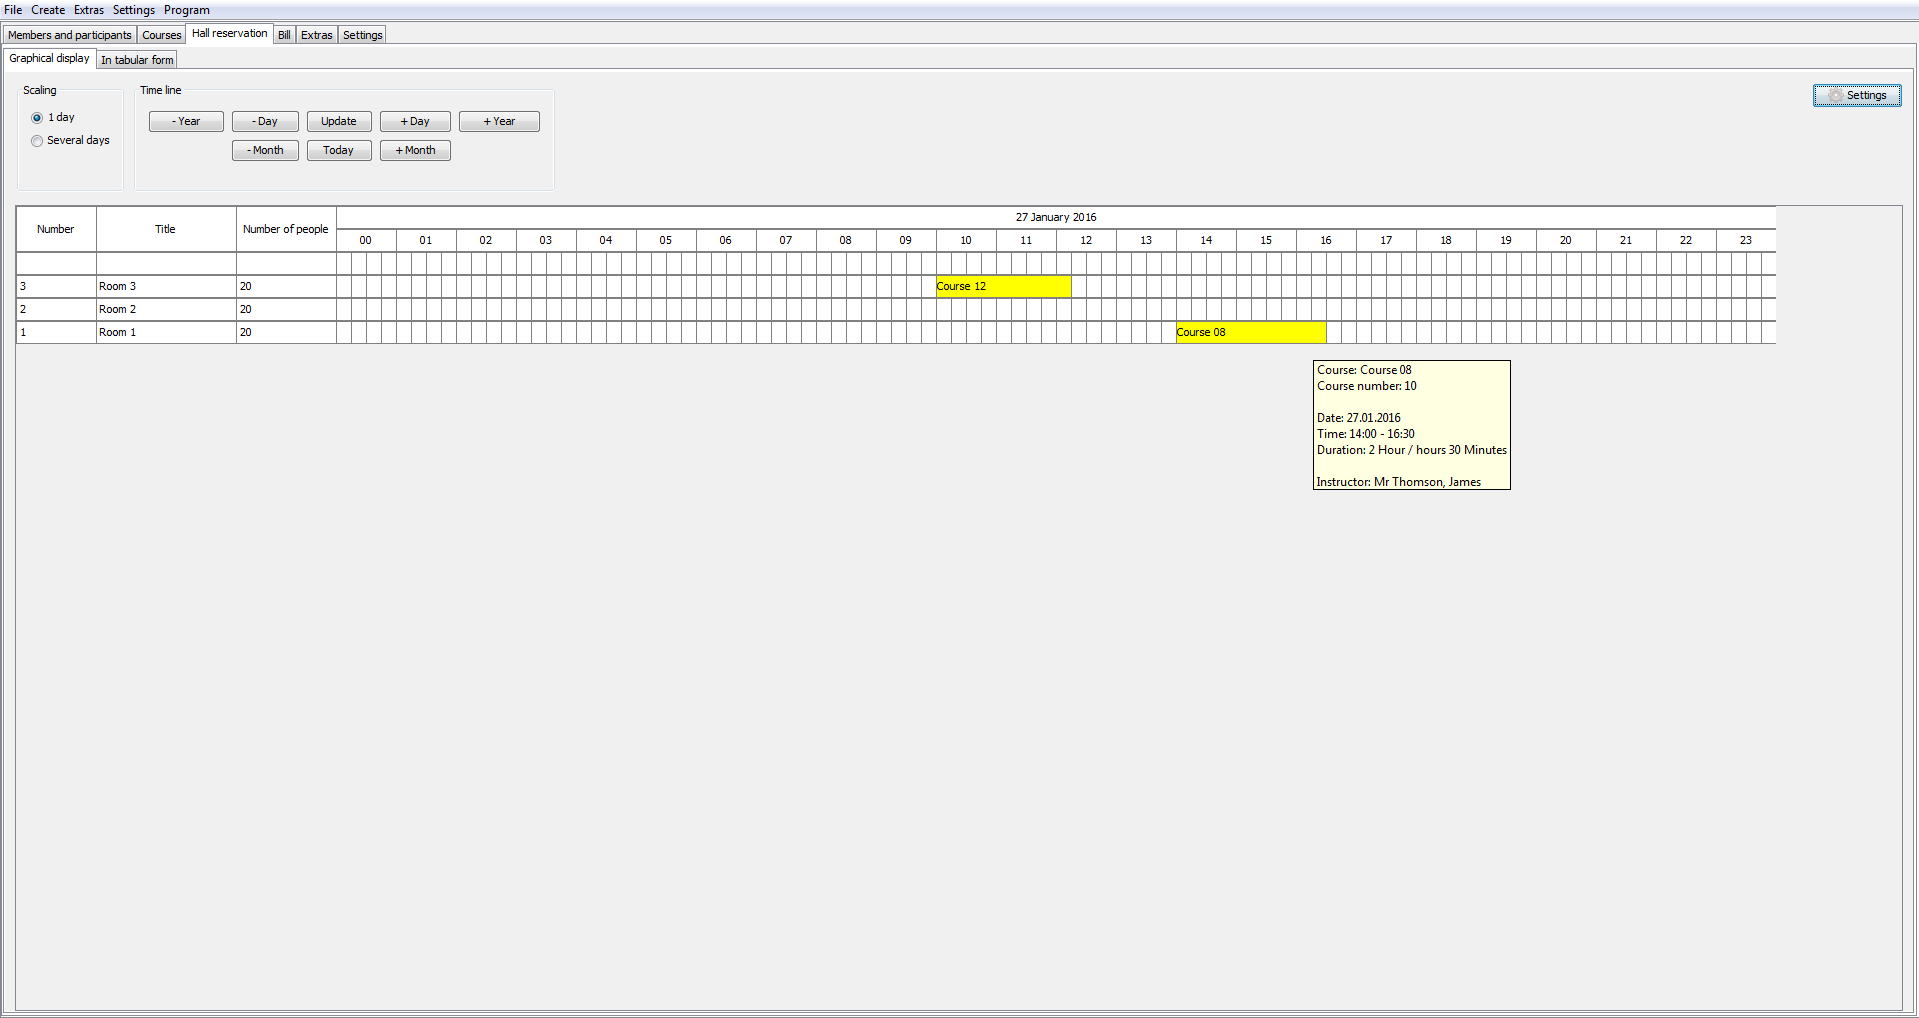The height and width of the screenshot is (1018, 1919).
Task: Click the Update button
Action: pyautogui.click(x=339, y=122)
